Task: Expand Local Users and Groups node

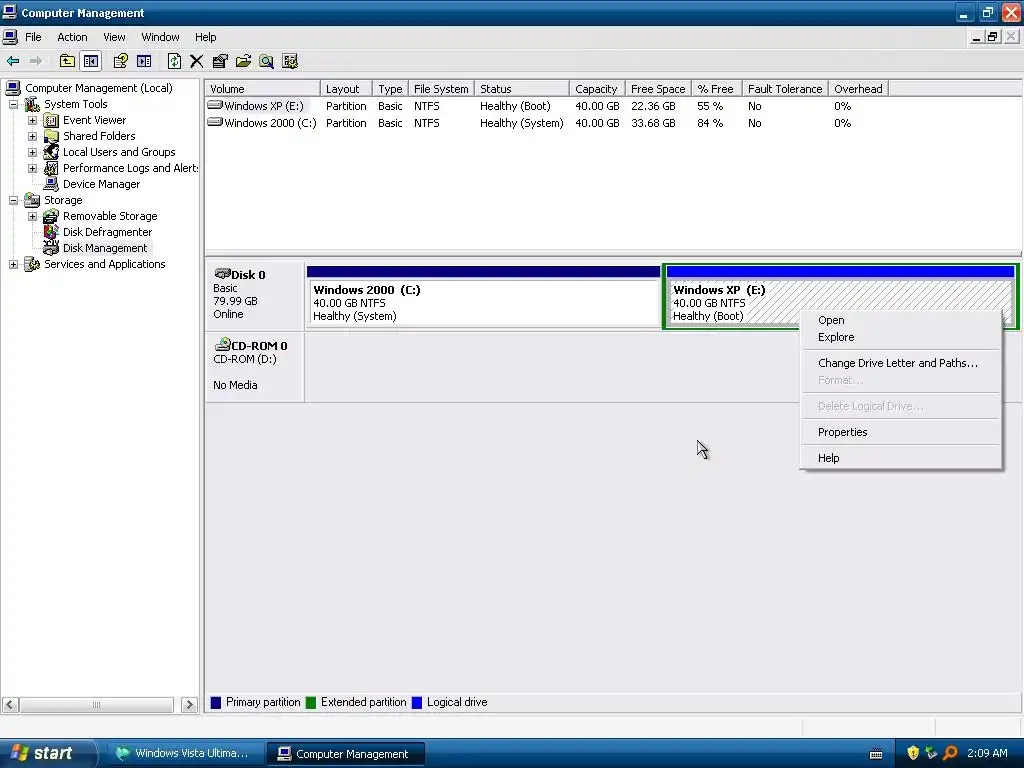Action: (x=32, y=152)
